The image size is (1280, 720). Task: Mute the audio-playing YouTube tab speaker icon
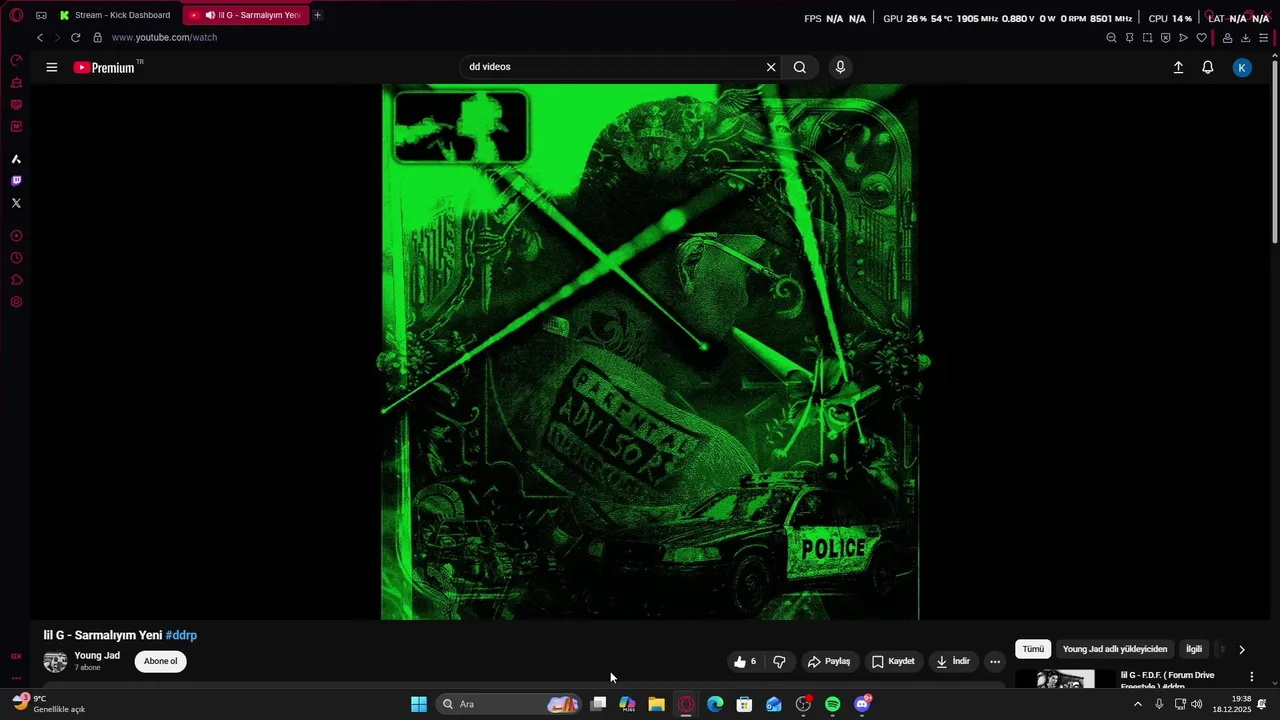pyautogui.click(x=210, y=15)
